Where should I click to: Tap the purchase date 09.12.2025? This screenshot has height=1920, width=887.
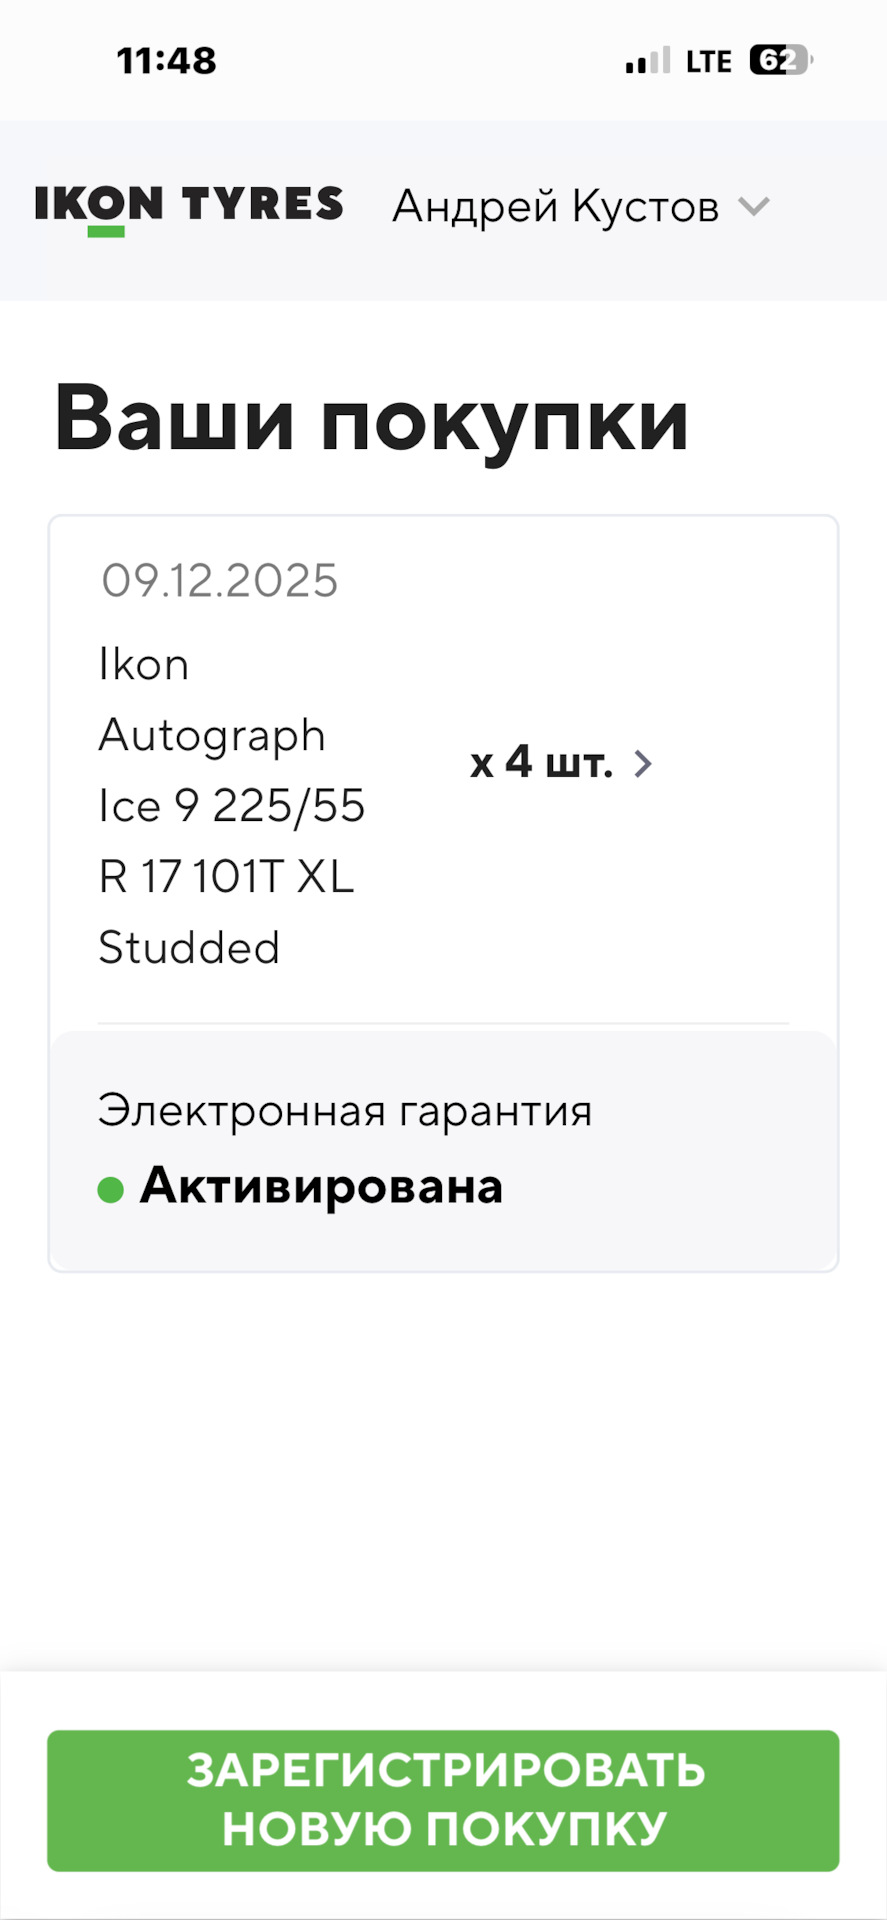tap(220, 581)
